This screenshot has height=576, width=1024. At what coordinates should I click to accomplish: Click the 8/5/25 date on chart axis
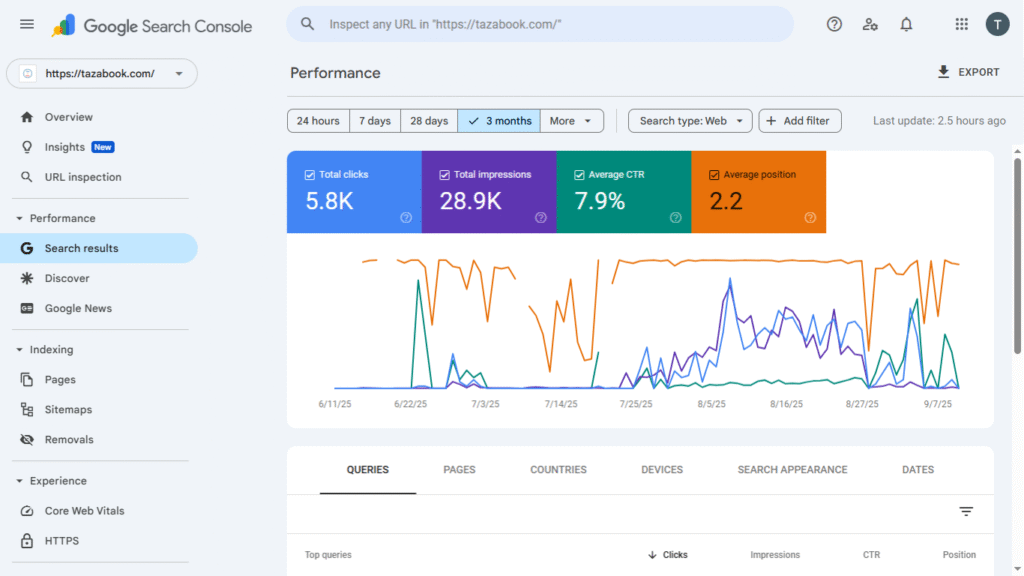[x=711, y=404]
